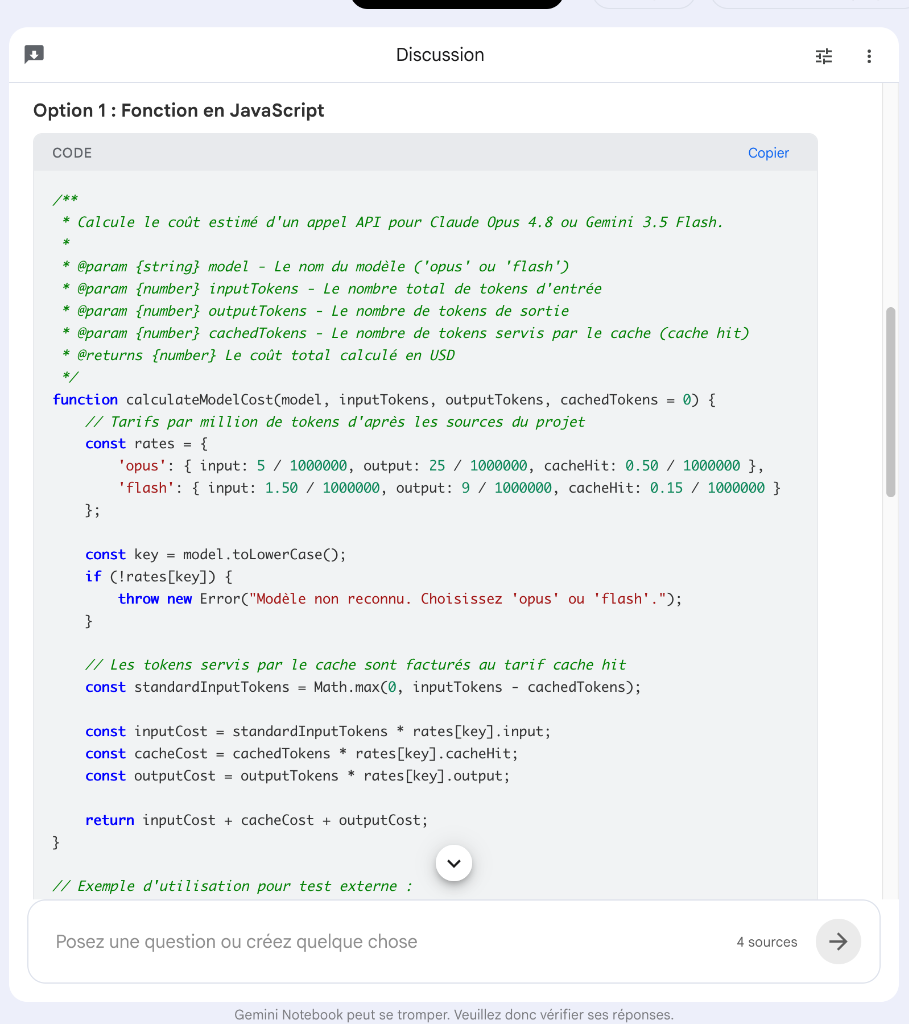Open the three-dot more options menu
Viewport: 909px width, 1024px height.
click(x=869, y=56)
